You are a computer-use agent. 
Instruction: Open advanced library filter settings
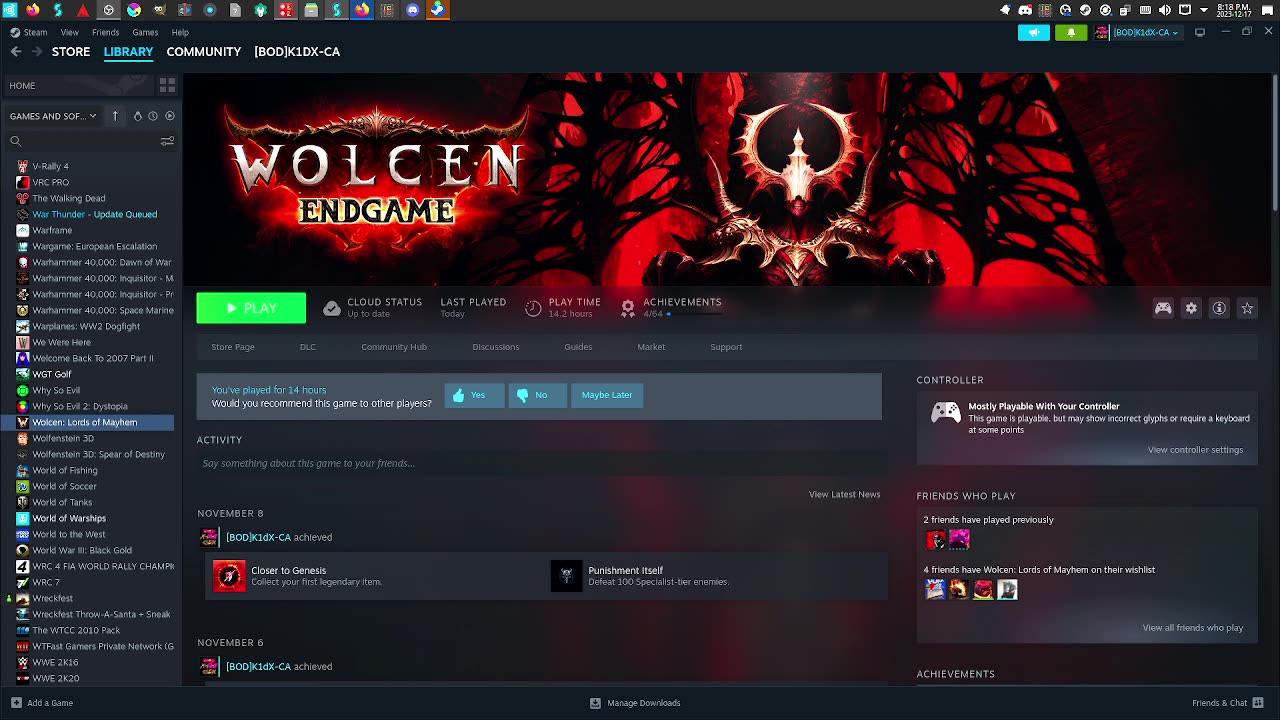coord(167,141)
